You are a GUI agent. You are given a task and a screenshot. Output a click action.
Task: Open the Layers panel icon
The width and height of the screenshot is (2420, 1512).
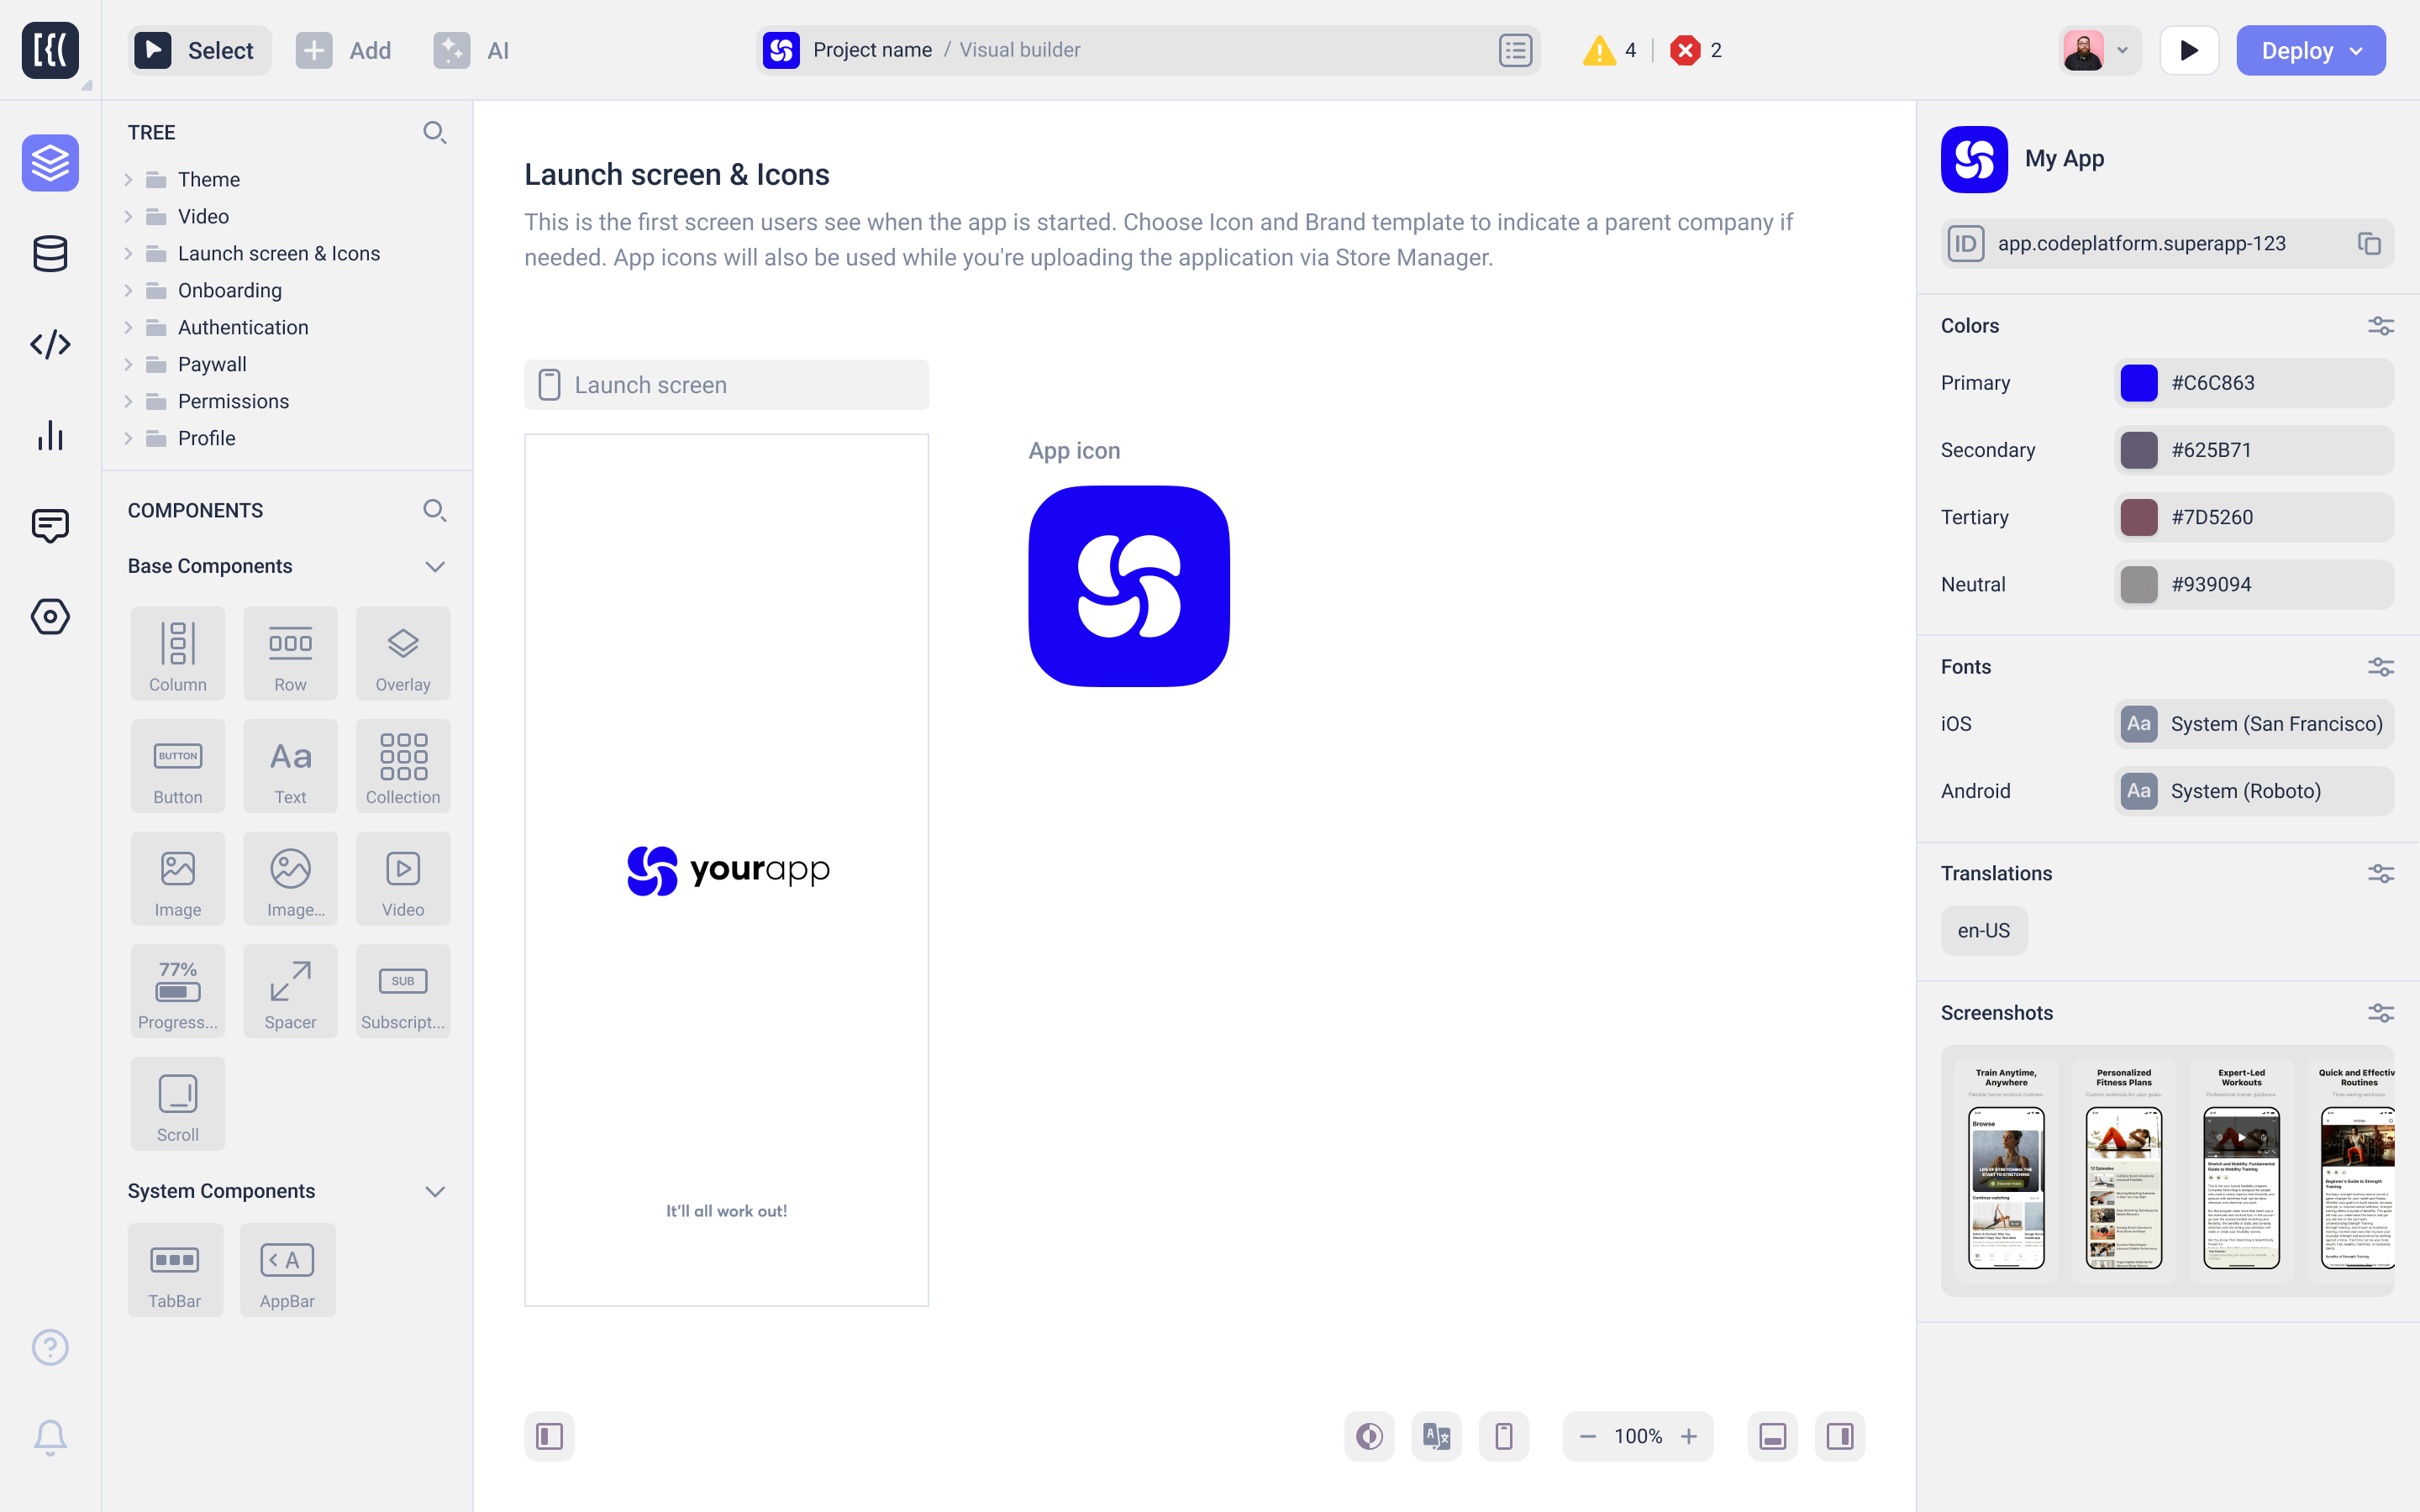pos(50,162)
